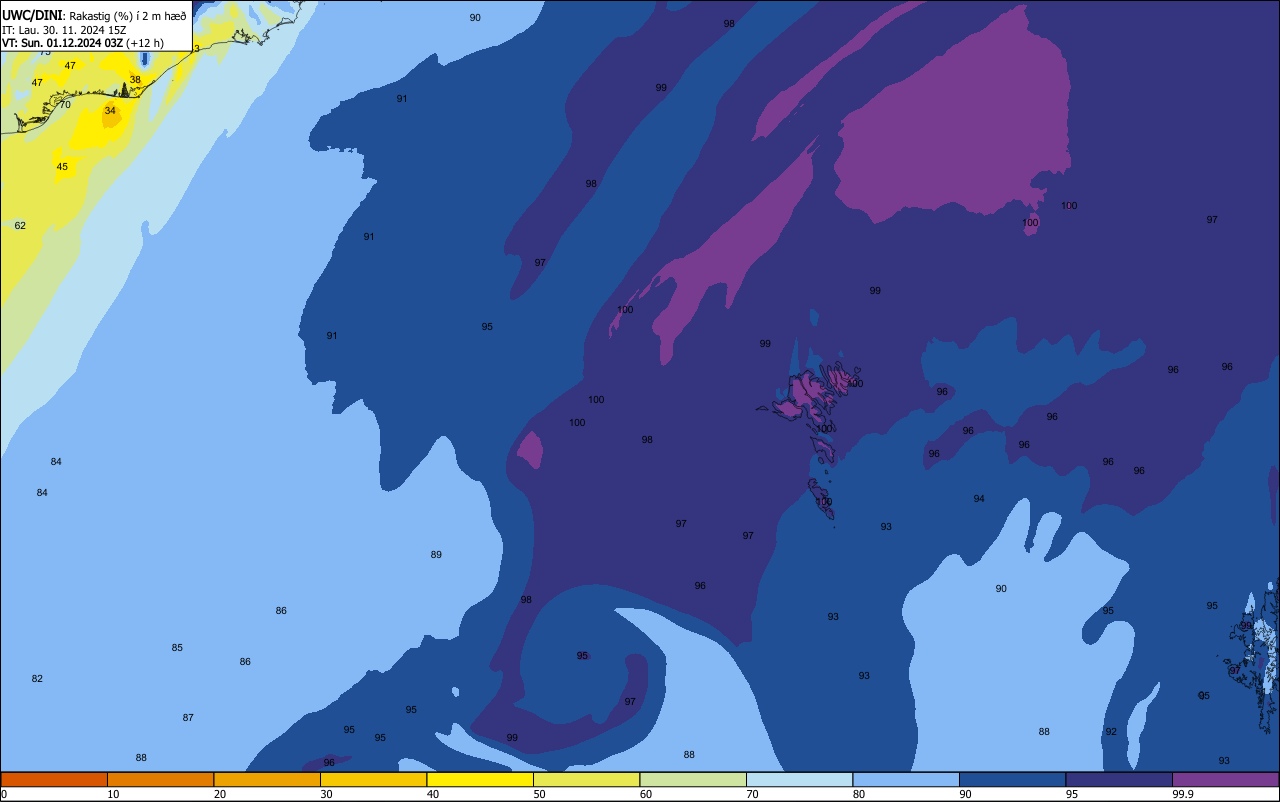Click the medium blue 90–95 legend swatch
The width and height of the screenshot is (1280, 802).
pos(1012,779)
